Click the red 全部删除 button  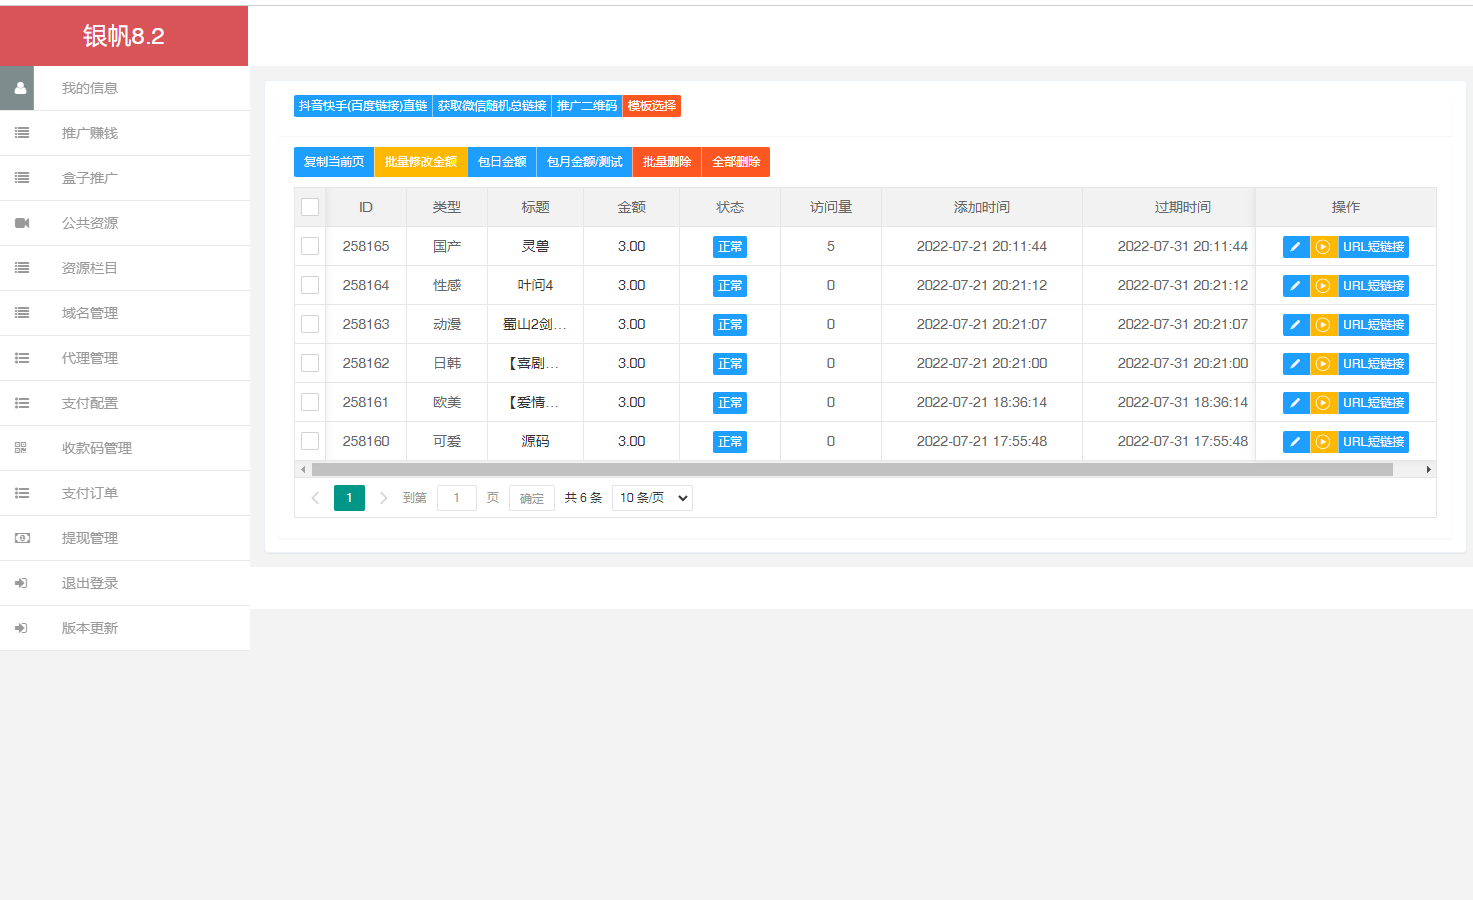point(736,162)
